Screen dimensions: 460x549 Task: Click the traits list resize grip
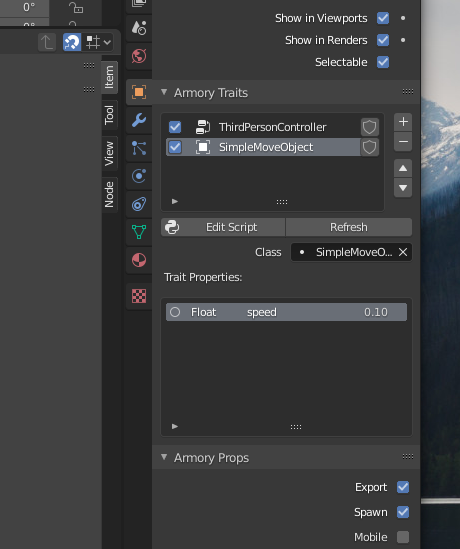(x=282, y=202)
